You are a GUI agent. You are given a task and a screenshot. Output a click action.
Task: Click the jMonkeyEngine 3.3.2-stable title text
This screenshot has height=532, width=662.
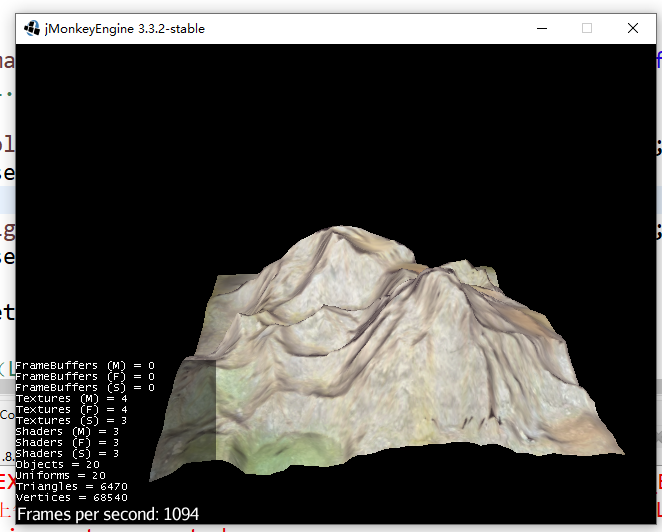coord(125,29)
